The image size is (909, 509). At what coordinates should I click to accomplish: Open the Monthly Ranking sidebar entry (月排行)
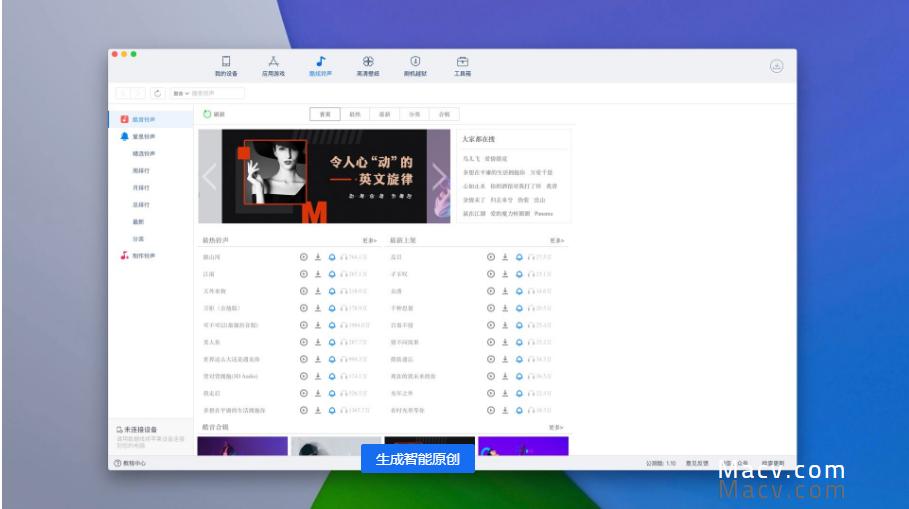pos(141,188)
